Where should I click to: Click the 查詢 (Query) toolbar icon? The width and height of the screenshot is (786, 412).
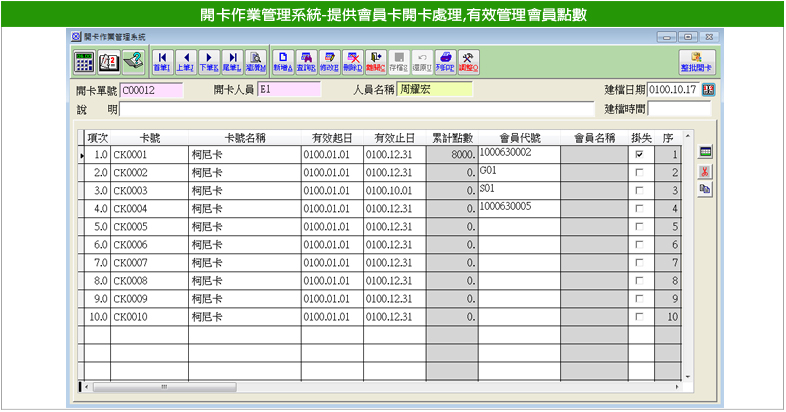point(306,60)
